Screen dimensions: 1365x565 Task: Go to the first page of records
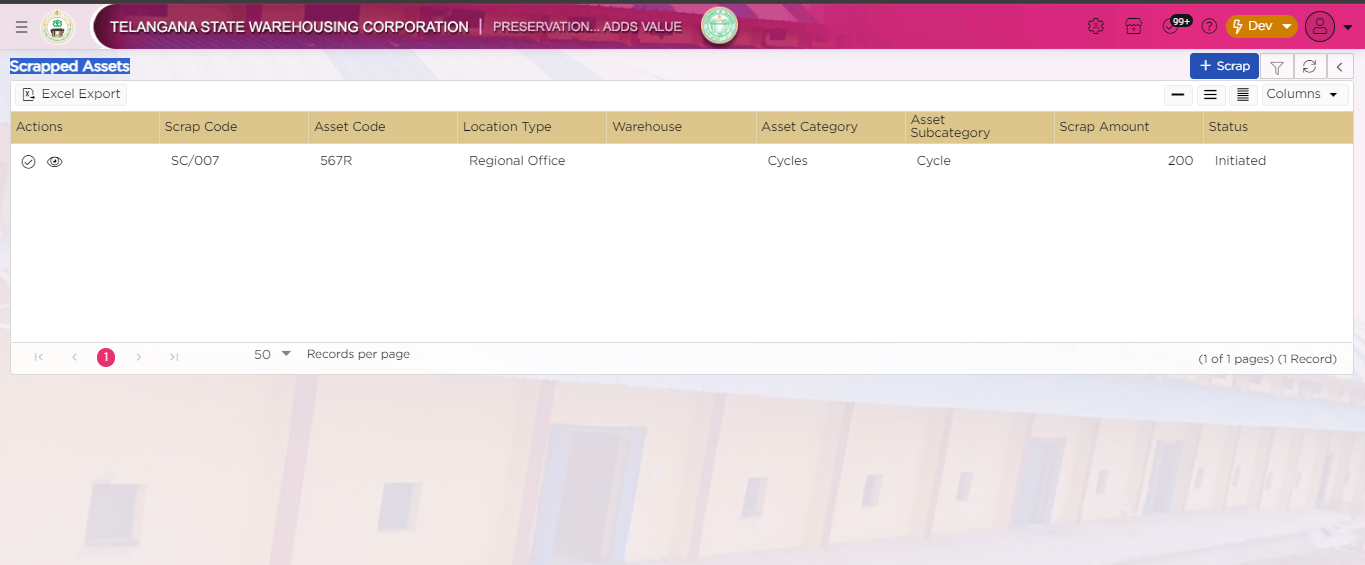tap(39, 357)
